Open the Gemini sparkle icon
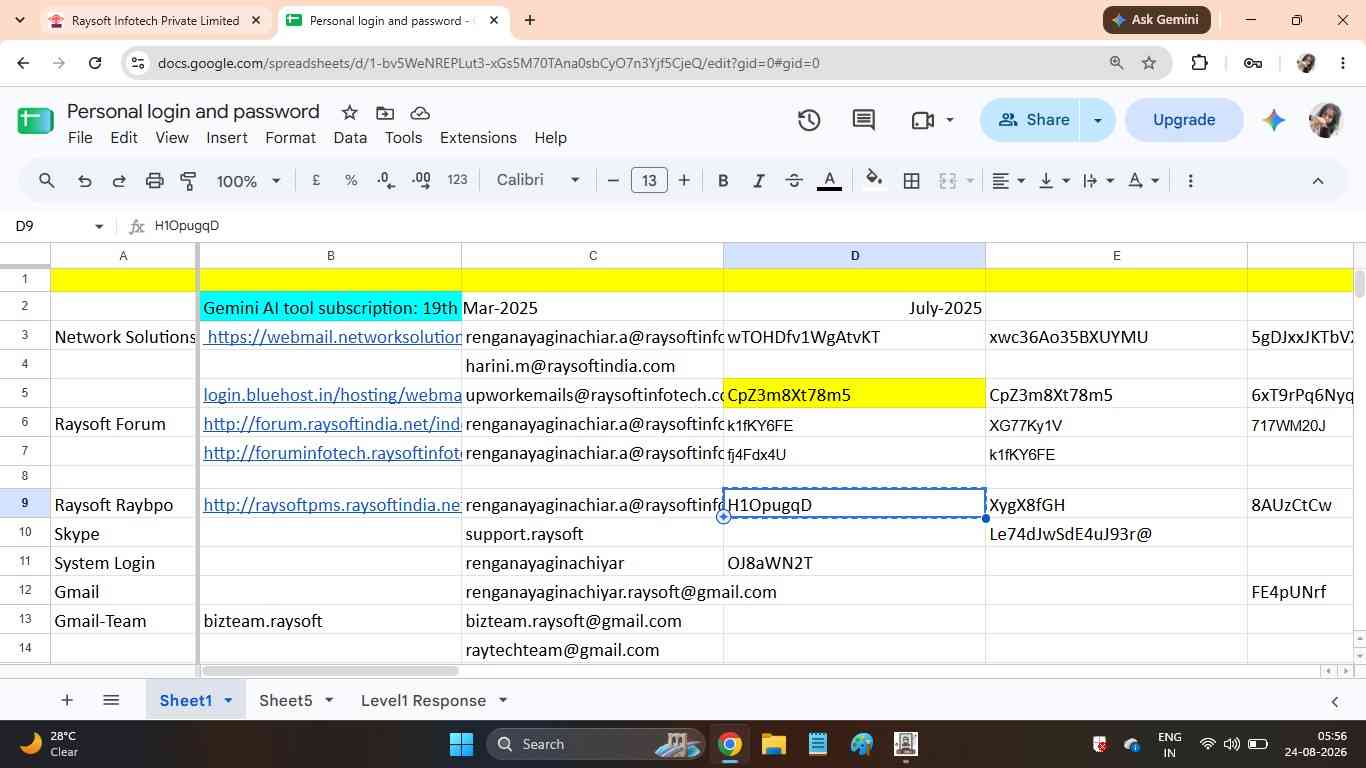The image size is (1366, 768). point(1273,120)
